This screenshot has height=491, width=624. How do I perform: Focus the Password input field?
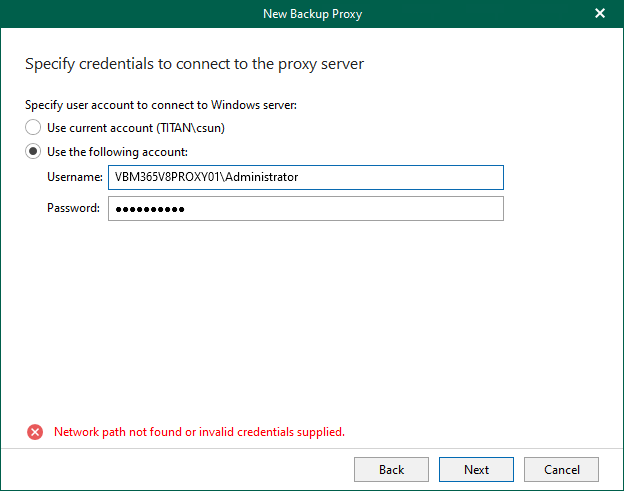305,208
